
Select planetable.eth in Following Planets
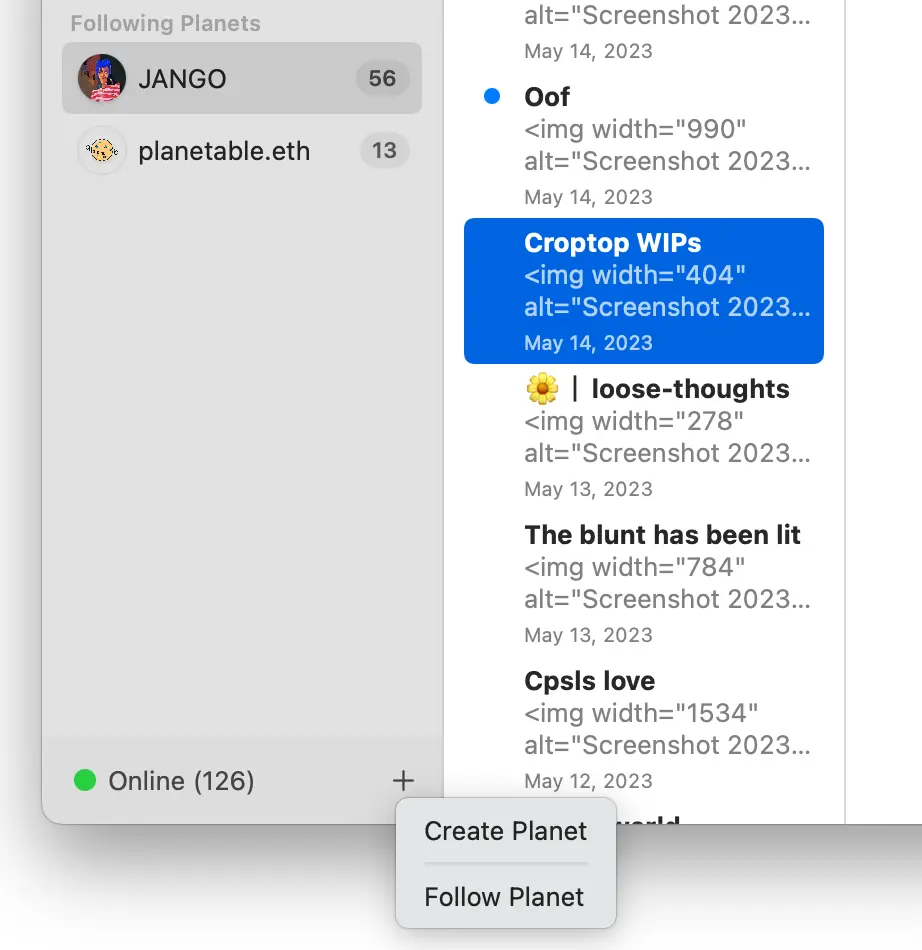pos(224,151)
